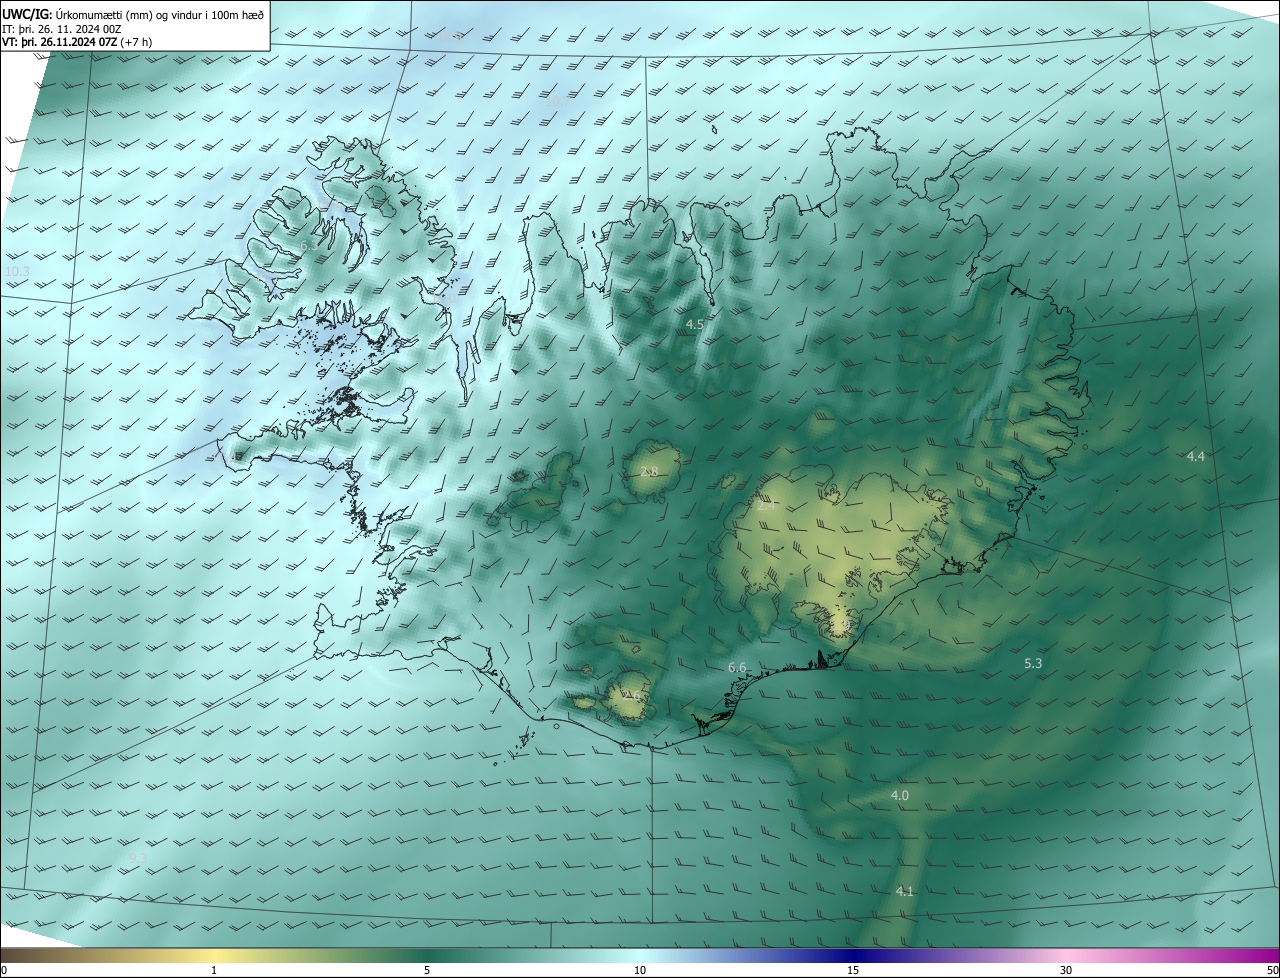Click the 5.3 value southeast of Iceland
This screenshot has width=1280, height=978.
coord(1033,663)
